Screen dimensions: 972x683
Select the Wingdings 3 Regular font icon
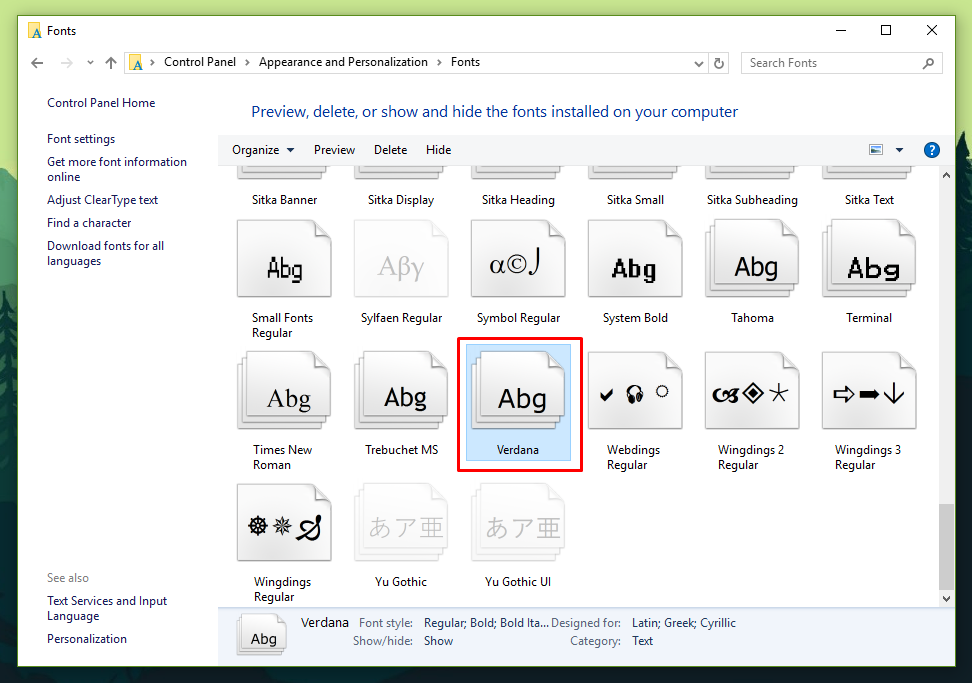pyautogui.click(x=869, y=390)
